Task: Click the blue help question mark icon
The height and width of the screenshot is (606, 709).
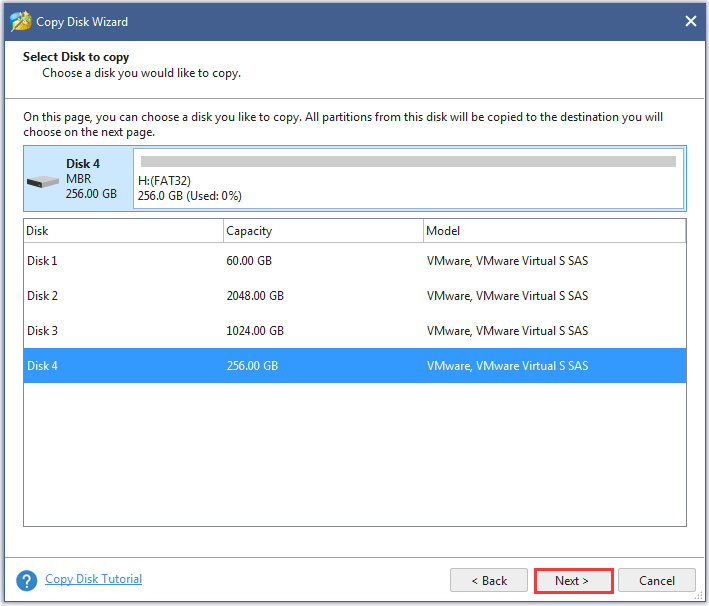Action: (28, 580)
